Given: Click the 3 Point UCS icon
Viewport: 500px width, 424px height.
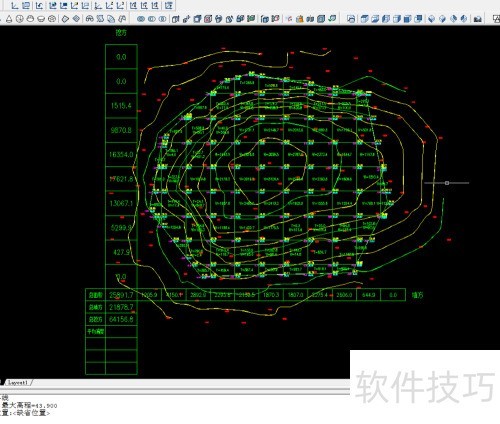Looking at the screenshot, I should coord(121,5).
